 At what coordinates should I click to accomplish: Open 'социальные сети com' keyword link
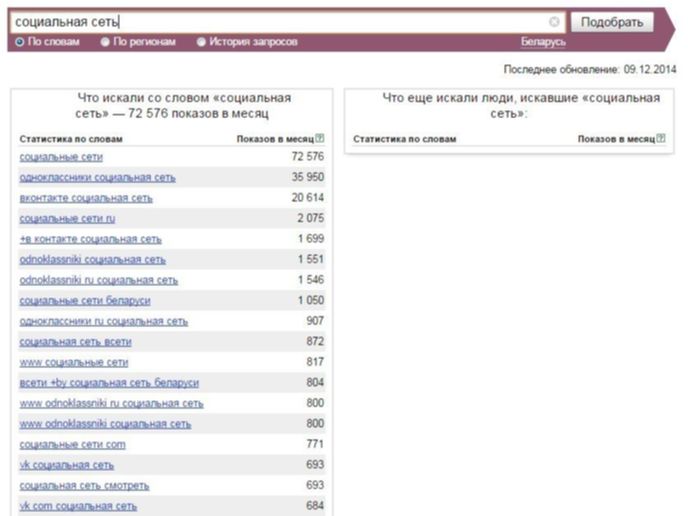[x=72, y=444]
